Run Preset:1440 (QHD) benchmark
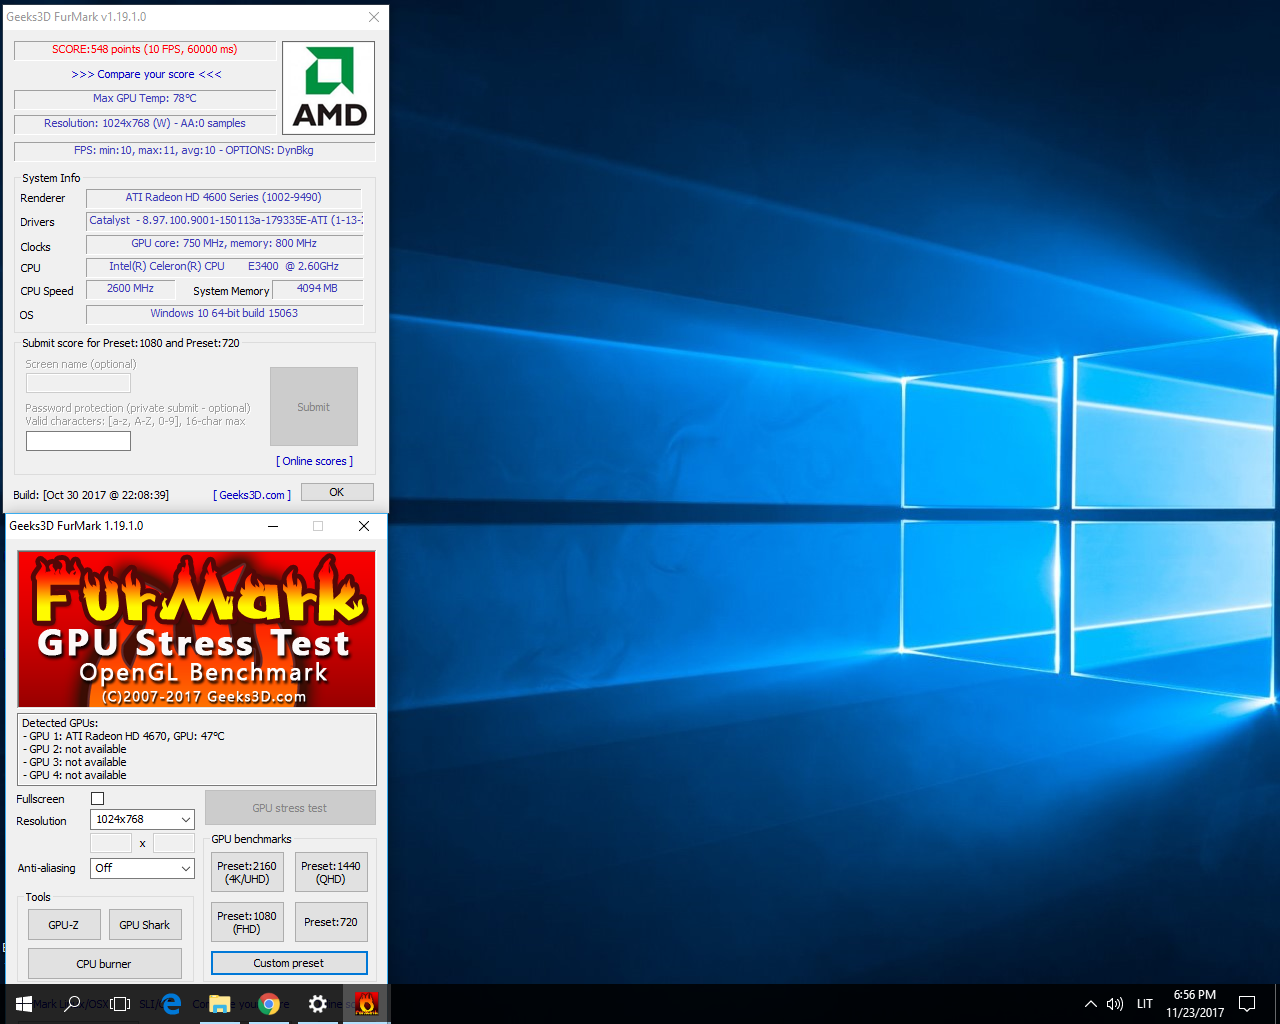 click(x=331, y=872)
